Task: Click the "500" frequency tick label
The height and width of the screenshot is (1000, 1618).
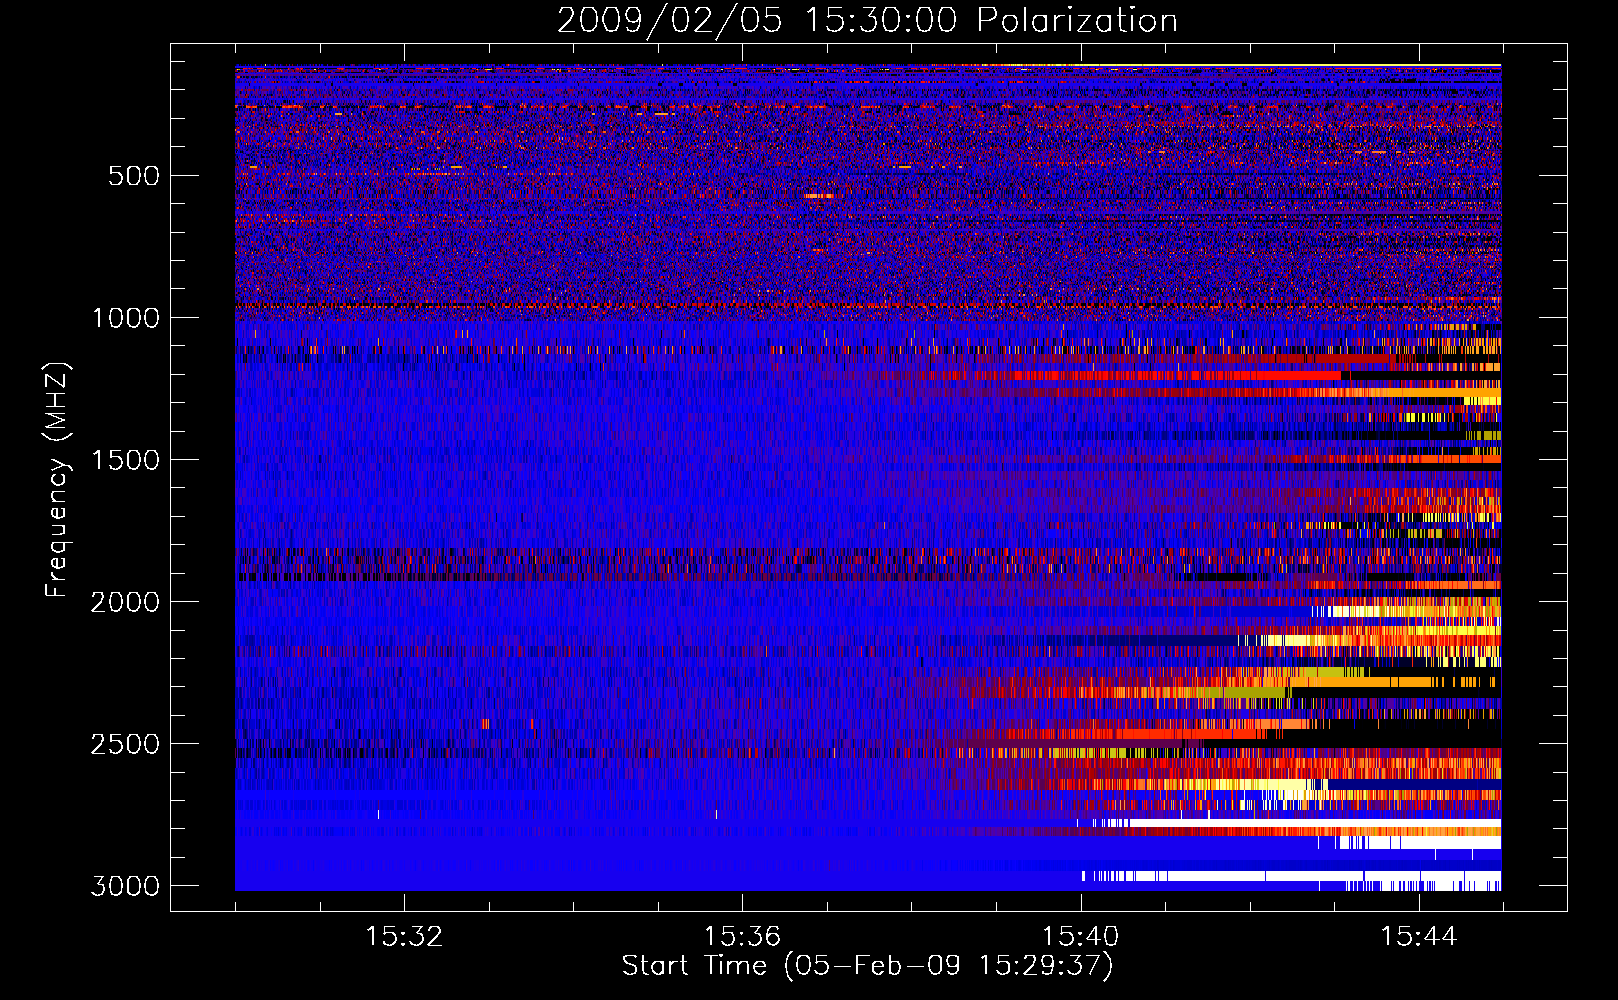Action: click(134, 176)
